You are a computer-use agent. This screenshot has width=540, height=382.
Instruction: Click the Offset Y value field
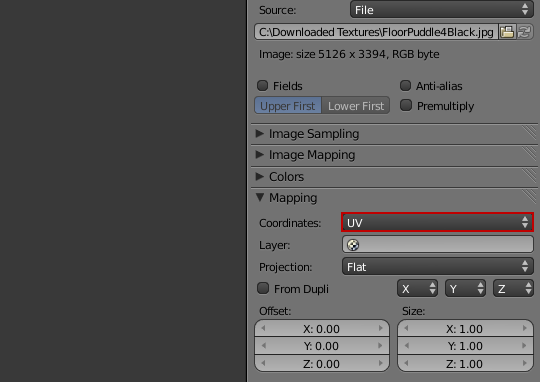322,346
